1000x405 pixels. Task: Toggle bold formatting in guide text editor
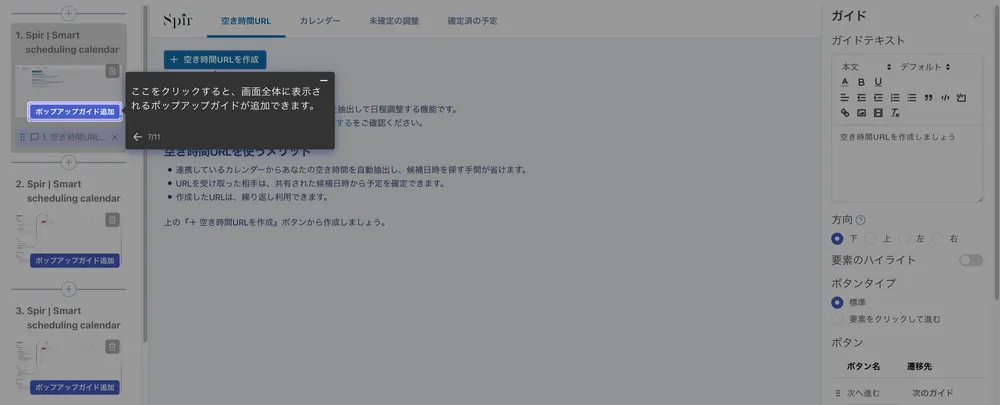[x=862, y=82]
